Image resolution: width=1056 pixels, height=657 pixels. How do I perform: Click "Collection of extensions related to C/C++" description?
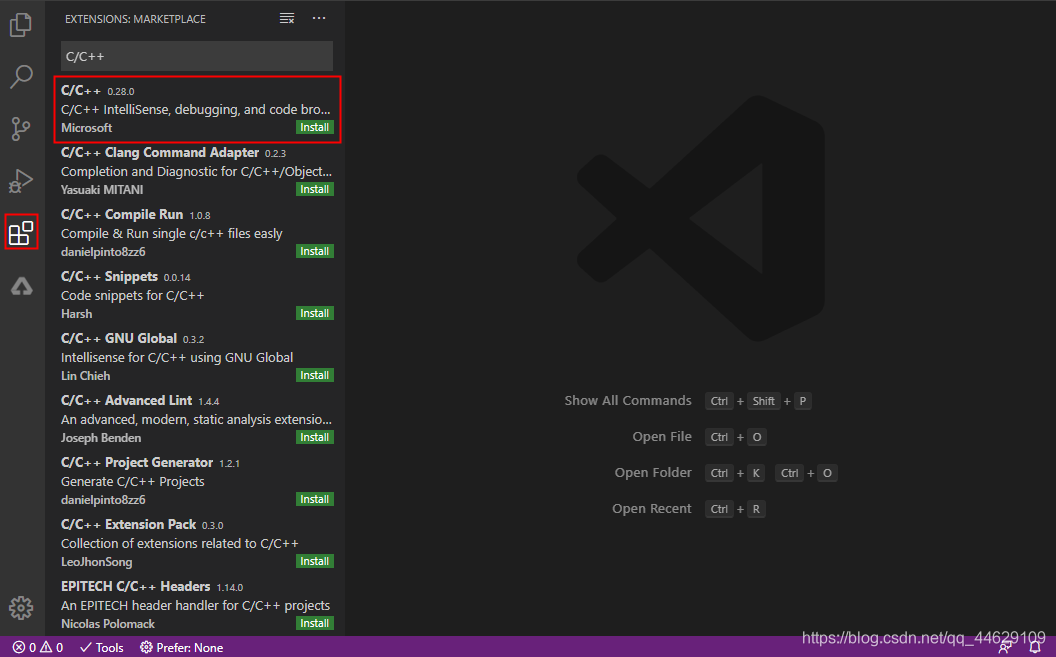(x=180, y=543)
